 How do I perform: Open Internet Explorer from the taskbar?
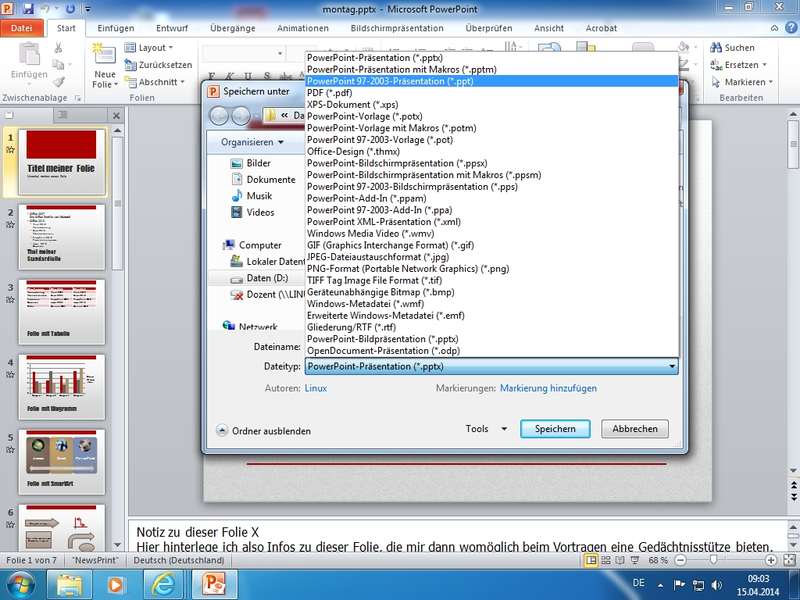tap(163, 585)
